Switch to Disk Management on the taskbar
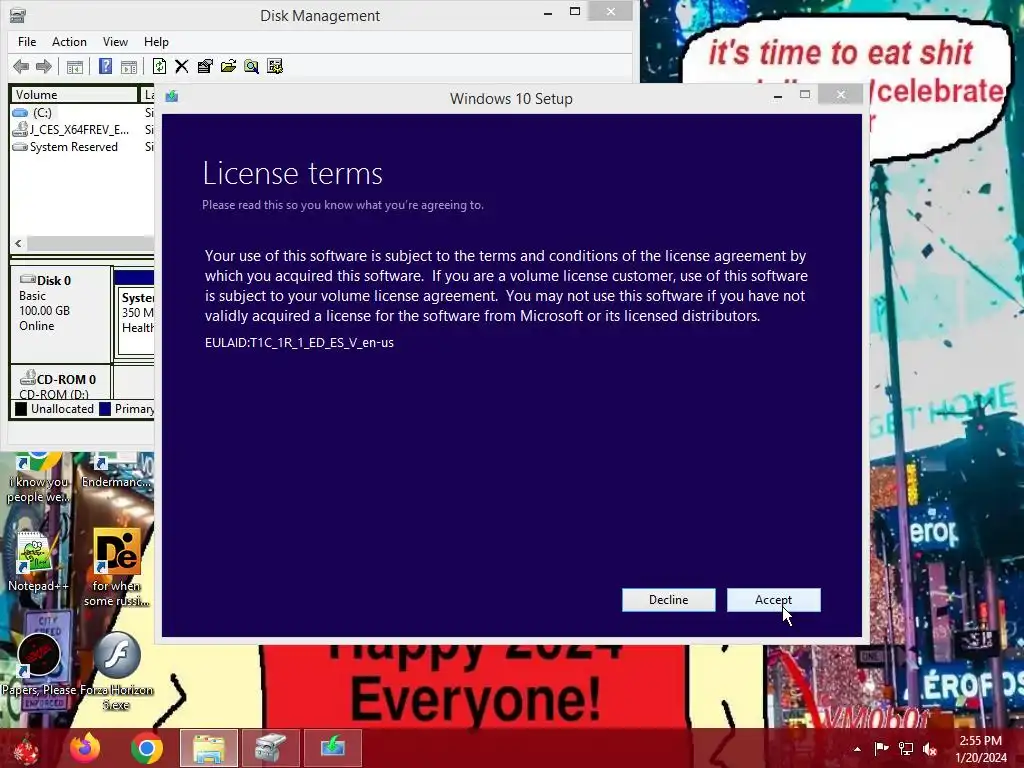The width and height of the screenshot is (1024, 768). pyautogui.click(x=270, y=748)
